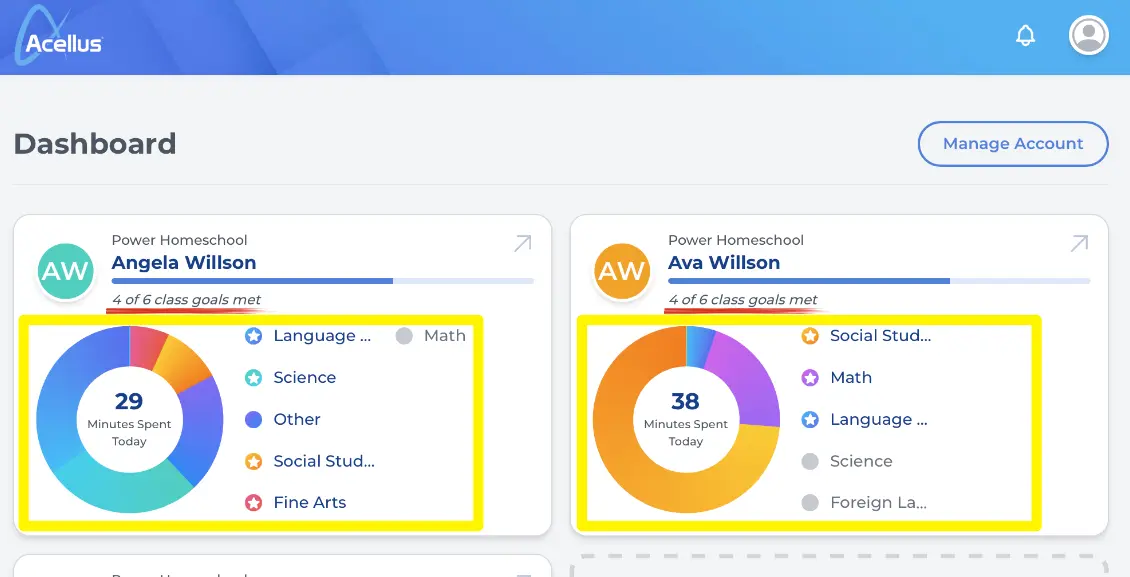
Task: Click the Acellus logo
Action: [x=59, y=37]
